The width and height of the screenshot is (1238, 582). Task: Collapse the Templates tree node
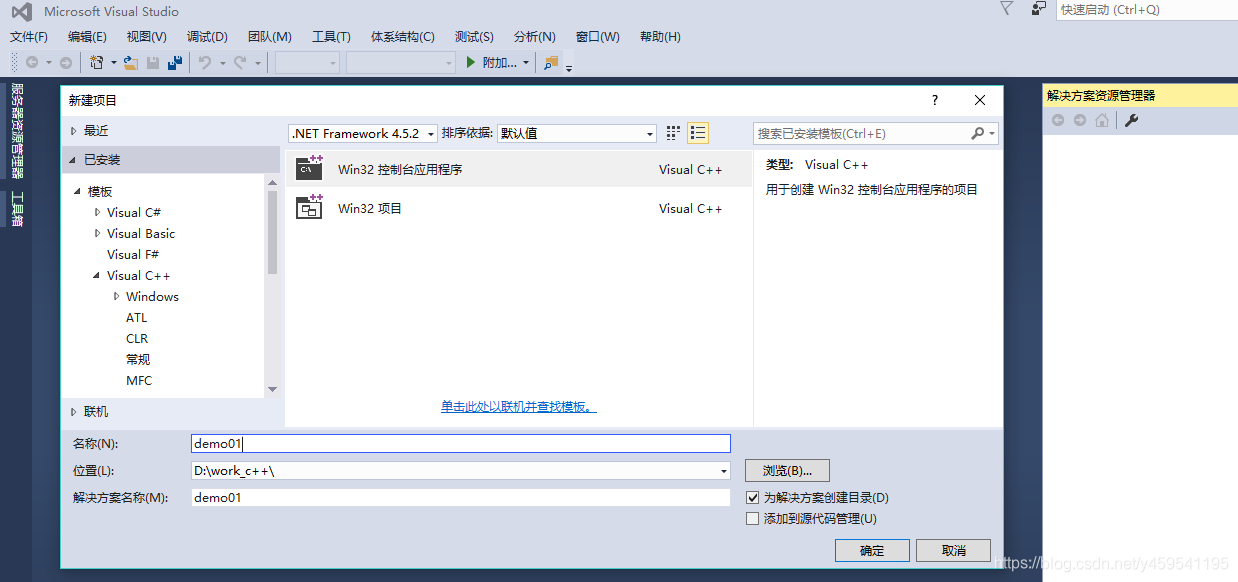[78, 191]
